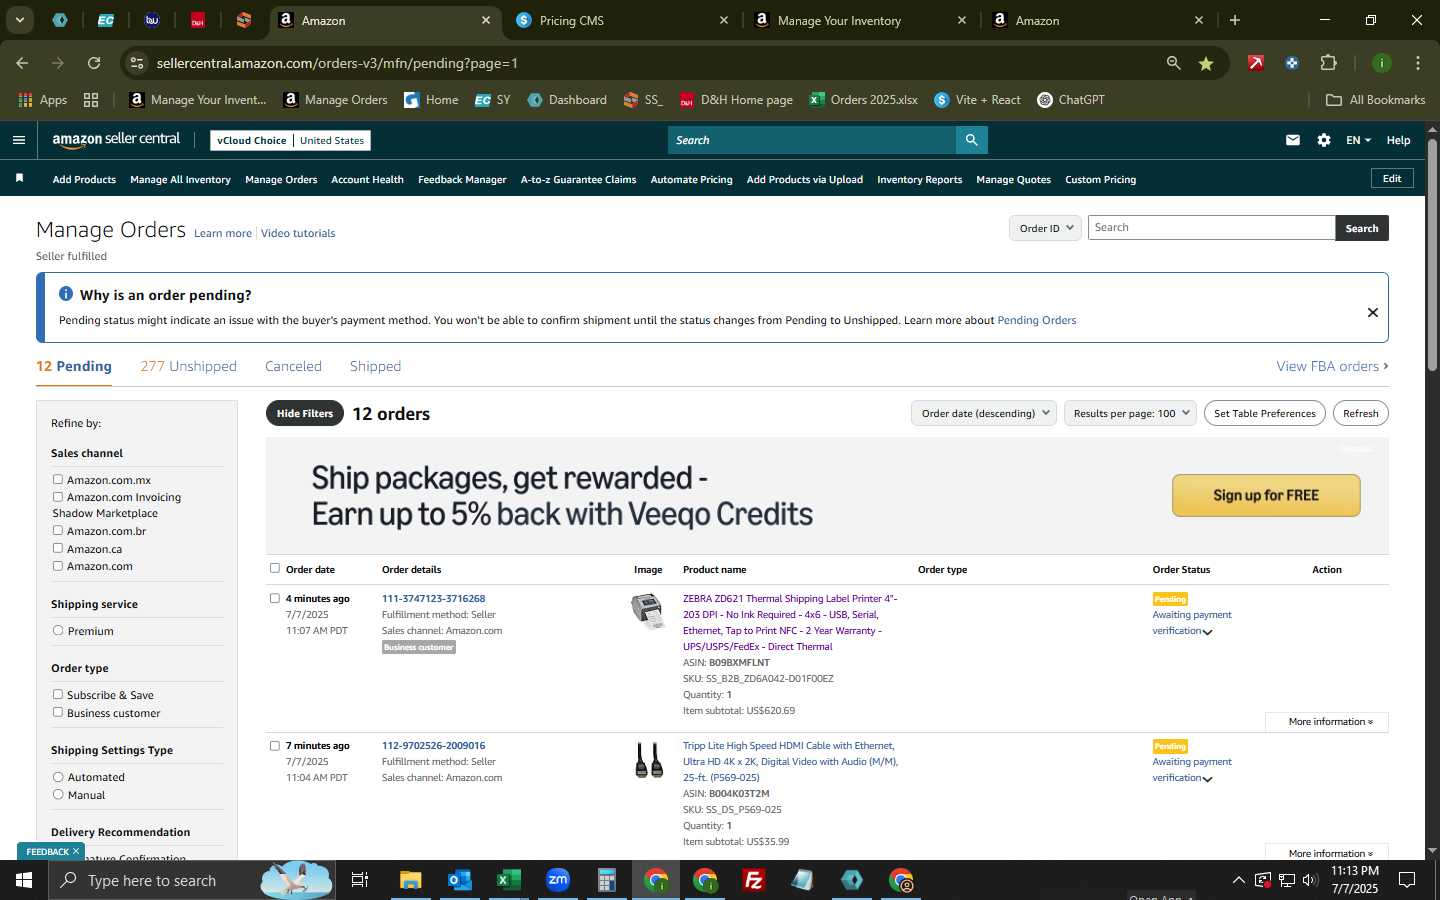Screen dimensions: 1440x900
Task: Tick the Business customer filter checkbox
Action: (58, 712)
